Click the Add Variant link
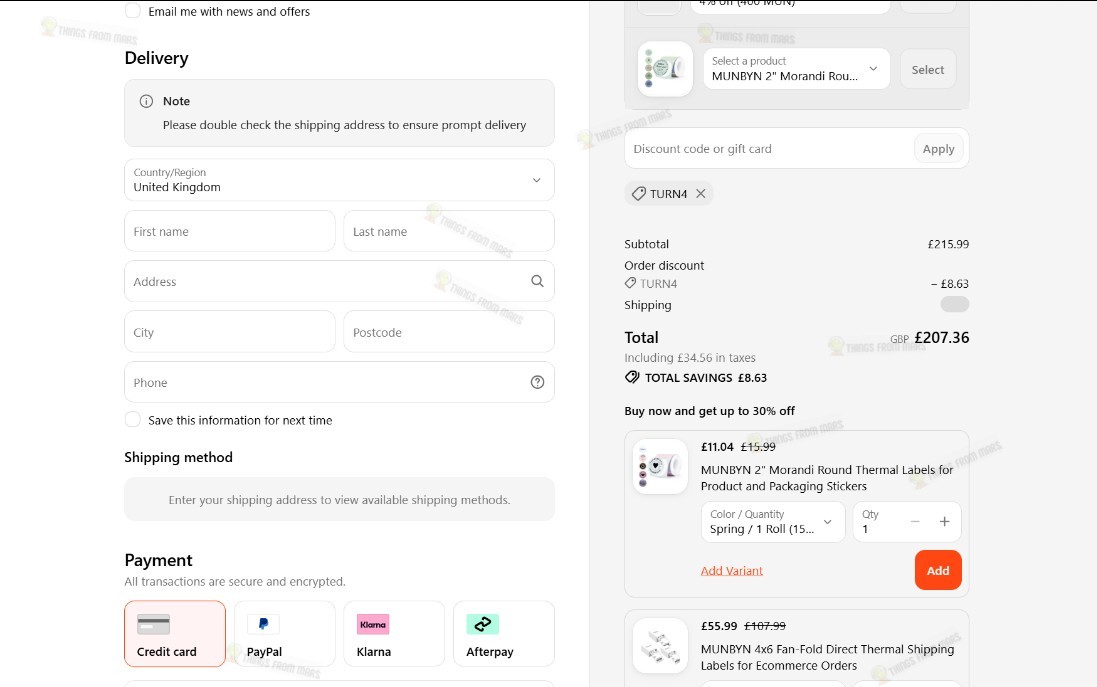1097x687 pixels. coord(732,570)
